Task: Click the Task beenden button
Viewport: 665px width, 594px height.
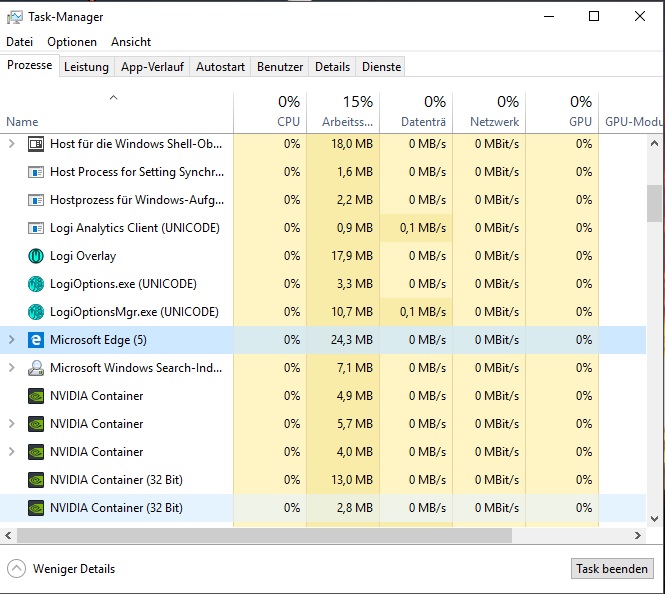Action: 612,569
